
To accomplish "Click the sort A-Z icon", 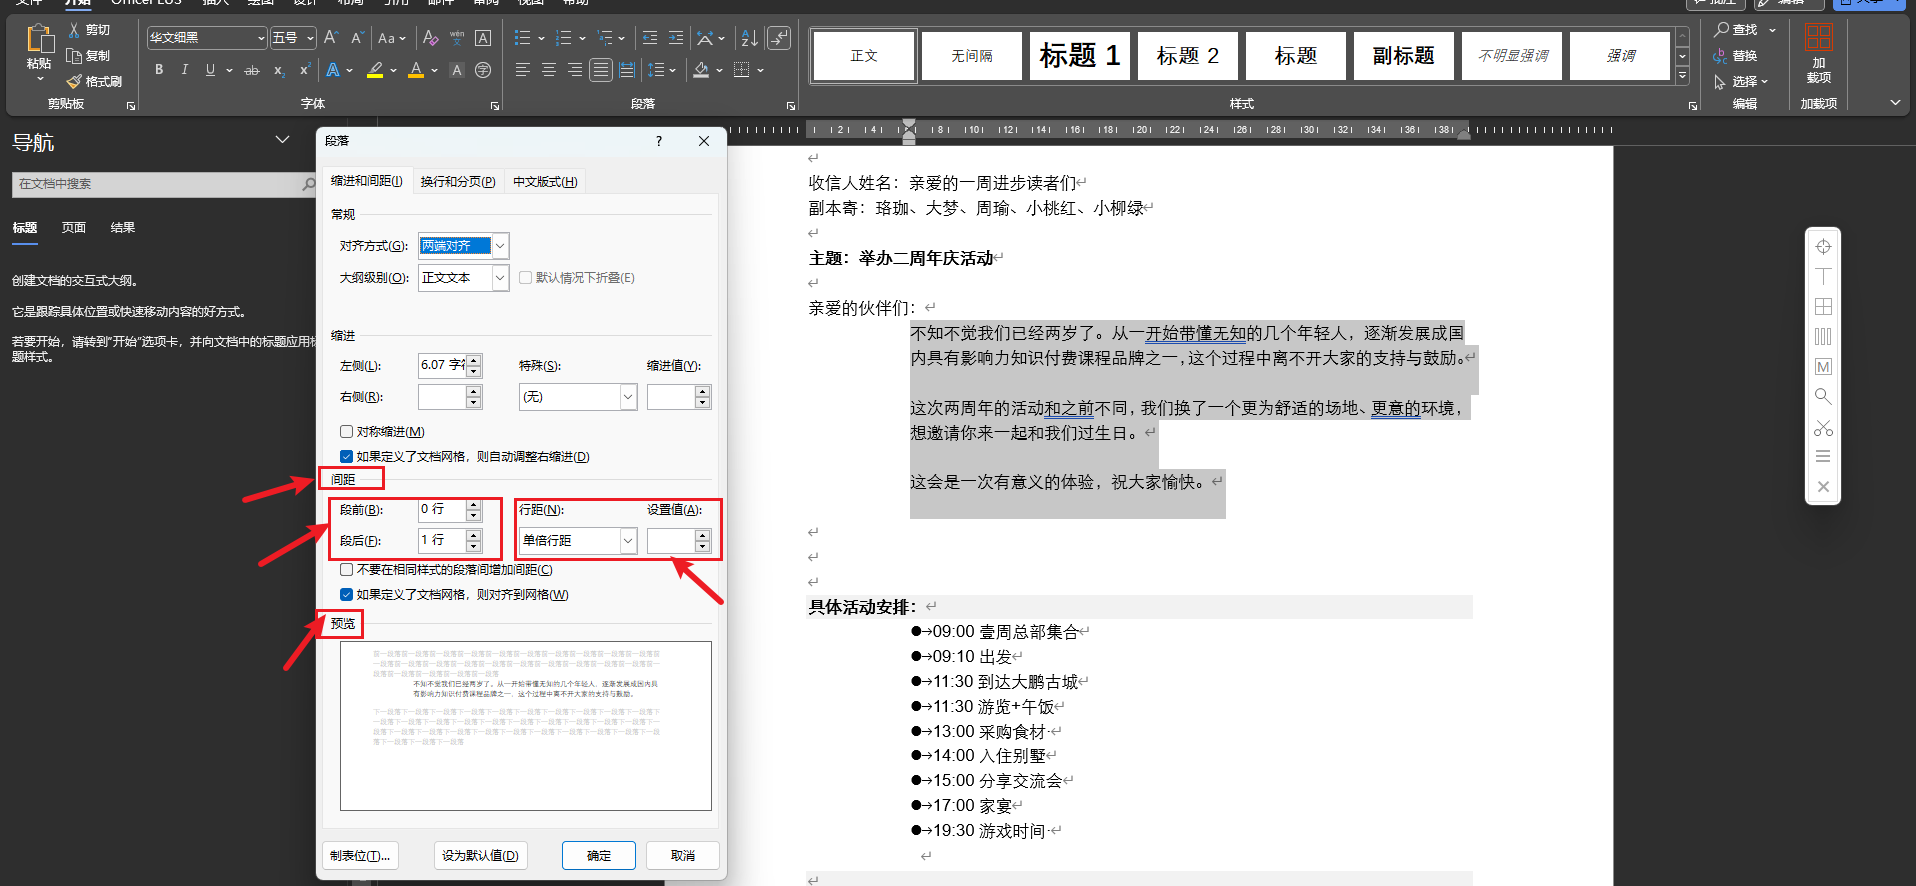I will click(x=749, y=38).
